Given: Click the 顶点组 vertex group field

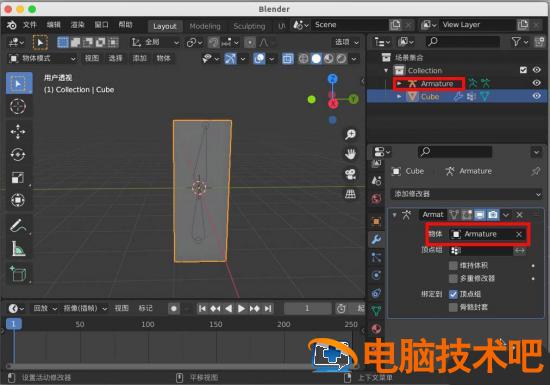Looking at the screenshot, I should pos(481,250).
